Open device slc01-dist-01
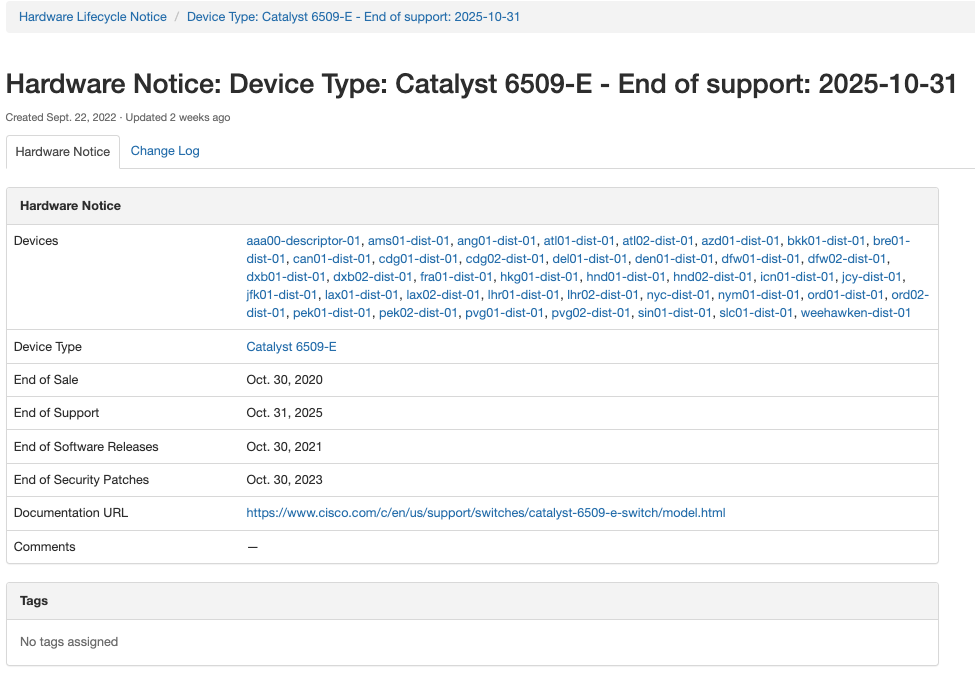This screenshot has height=674, width=975. tap(756, 313)
